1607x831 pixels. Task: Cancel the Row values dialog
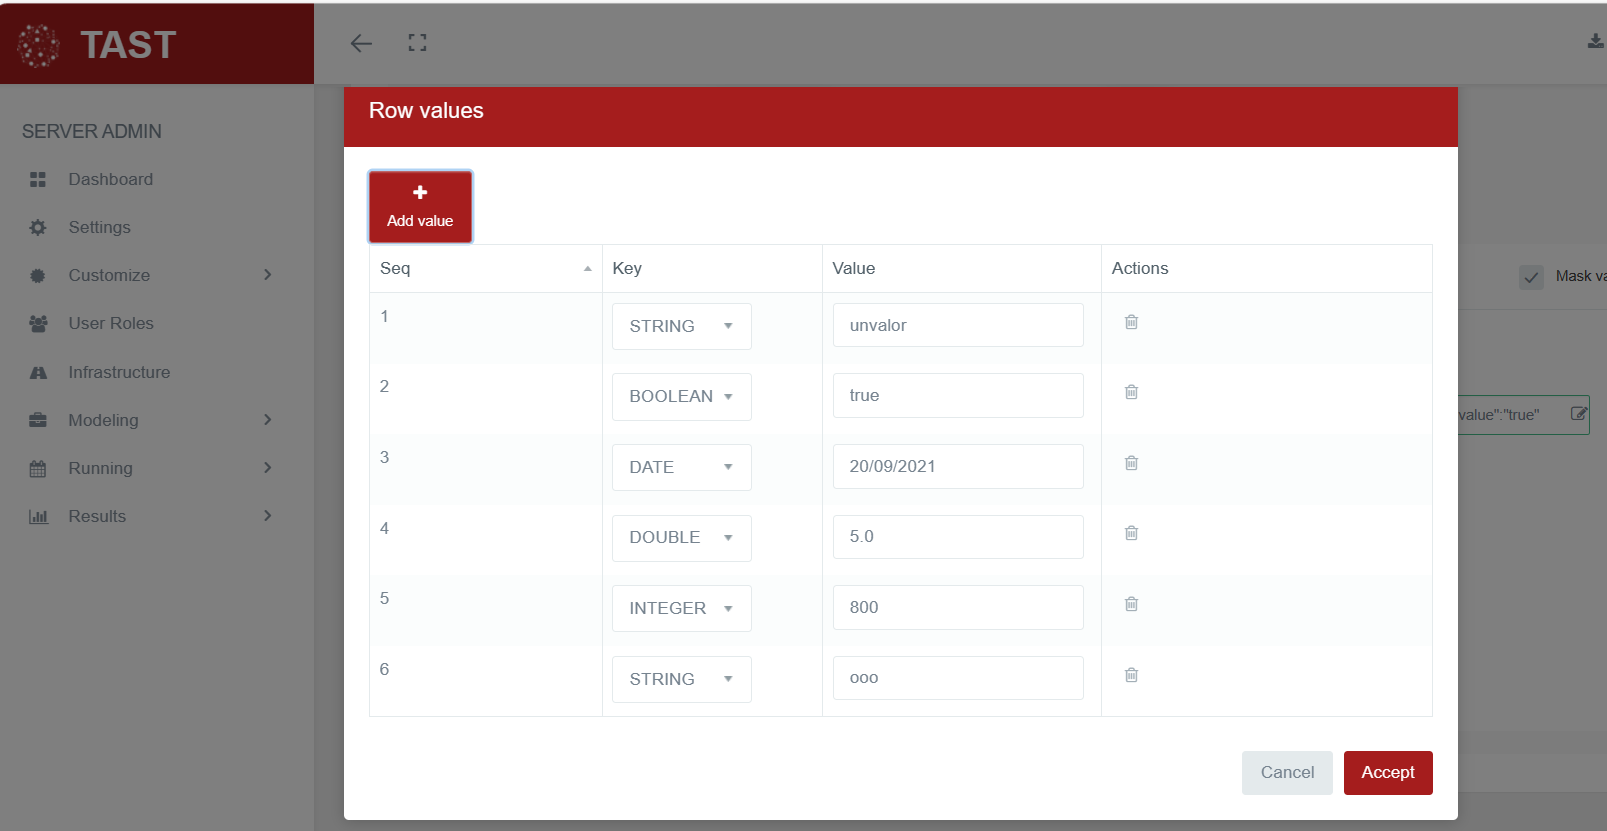(1286, 773)
